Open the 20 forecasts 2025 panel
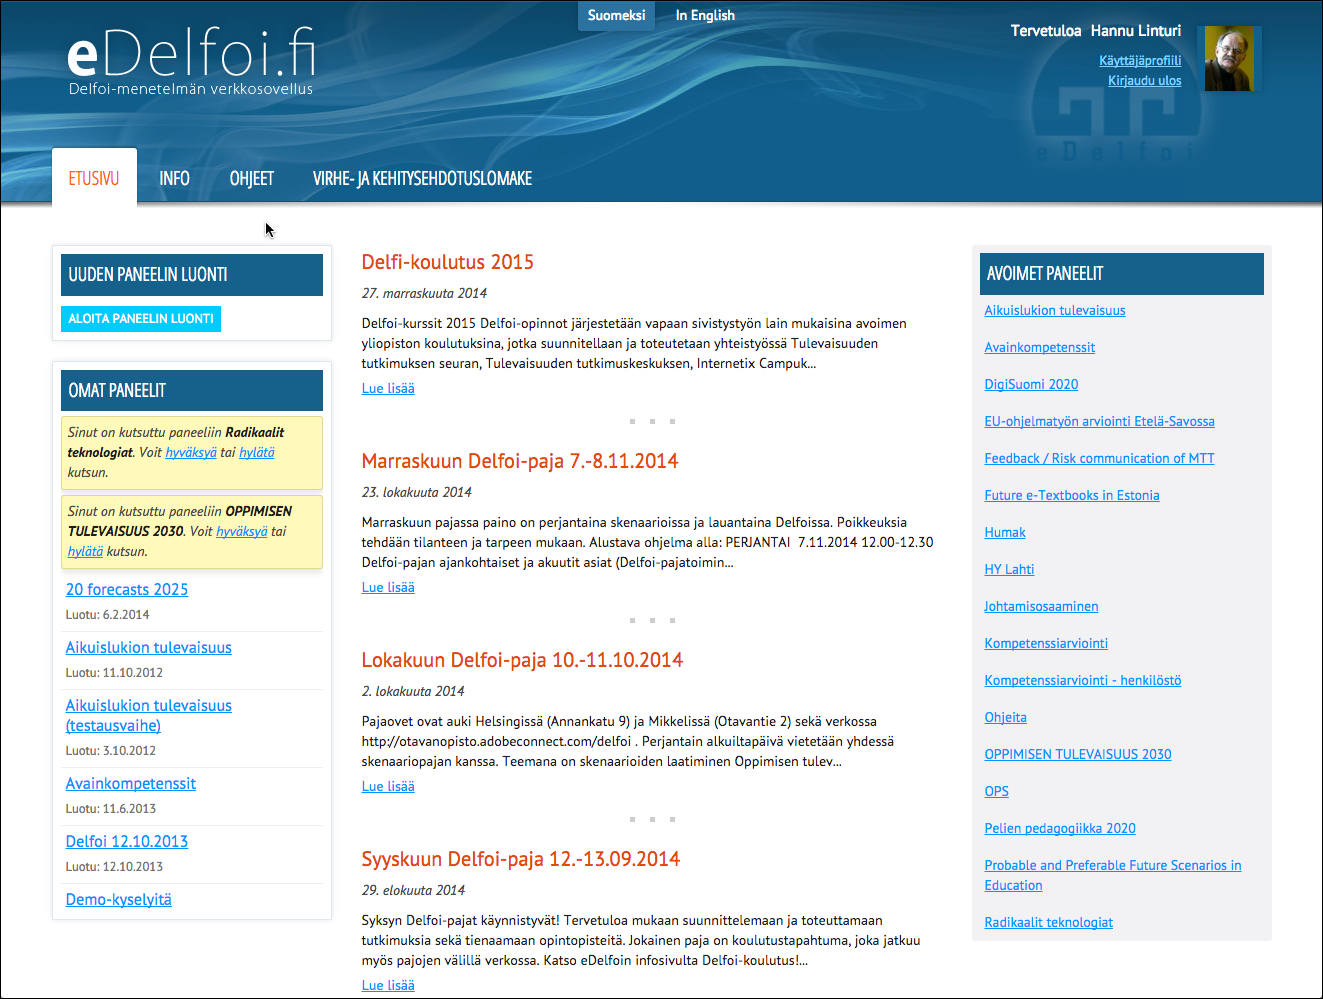This screenshot has width=1323, height=999. (127, 589)
